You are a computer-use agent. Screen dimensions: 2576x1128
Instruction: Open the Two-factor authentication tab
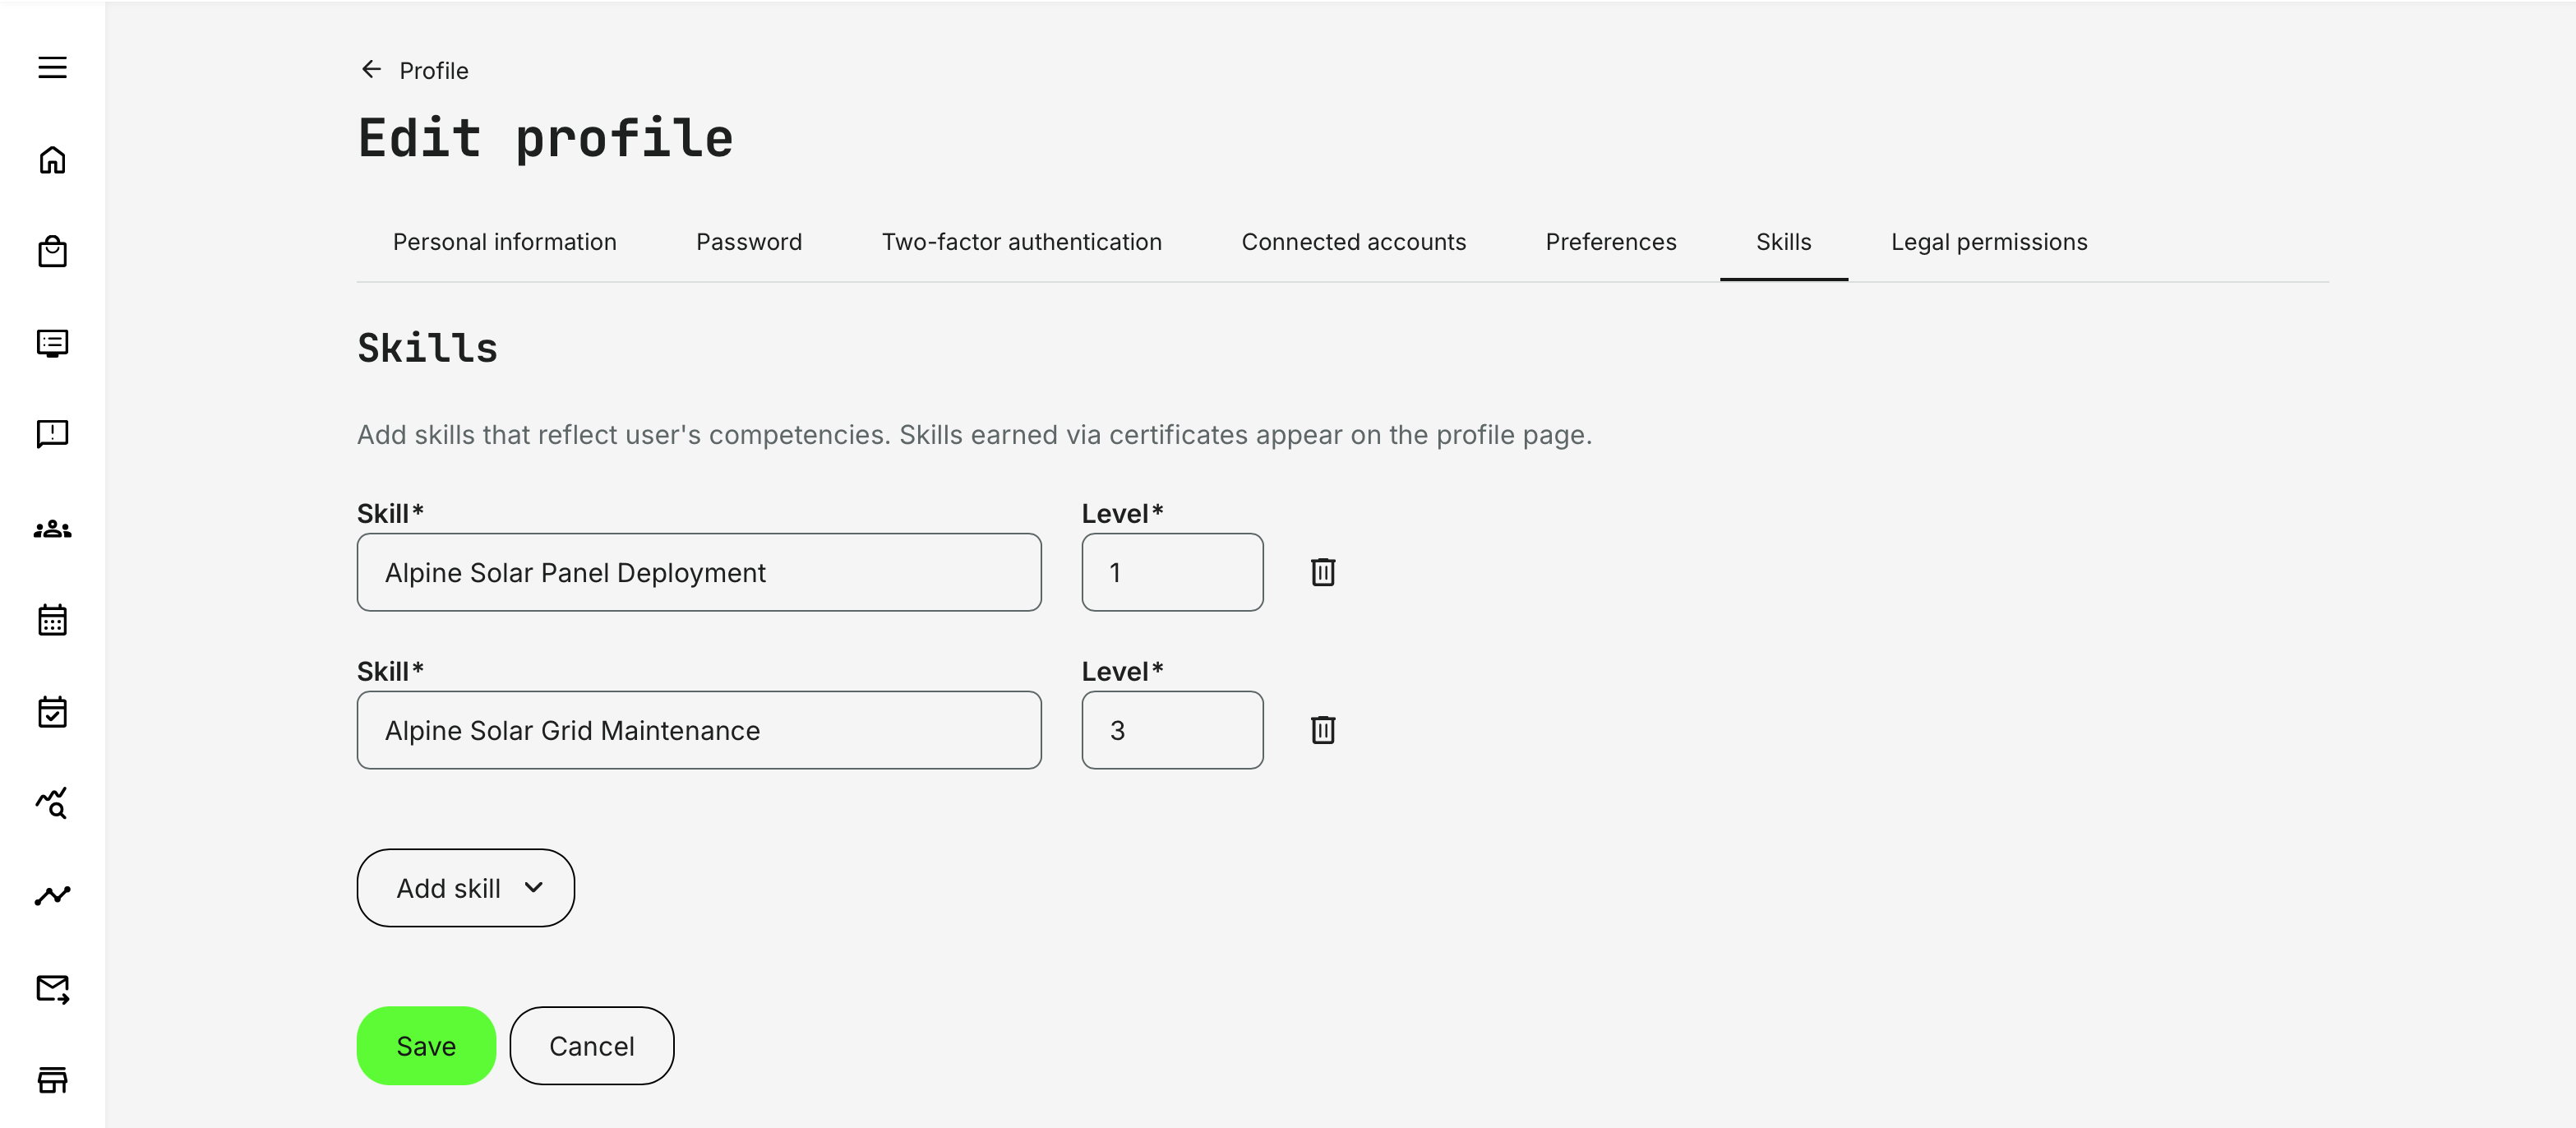pyautogui.click(x=1021, y=241)
